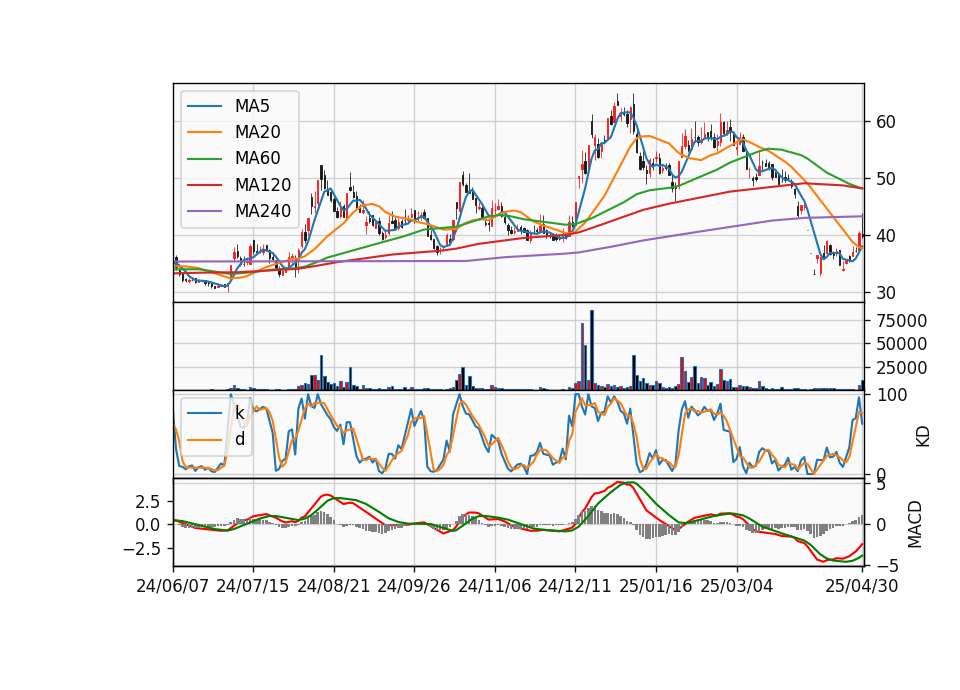This screenshot has width=960, height=690.
Task: Click the 24/12/11 date axis label
Action: 575,586
